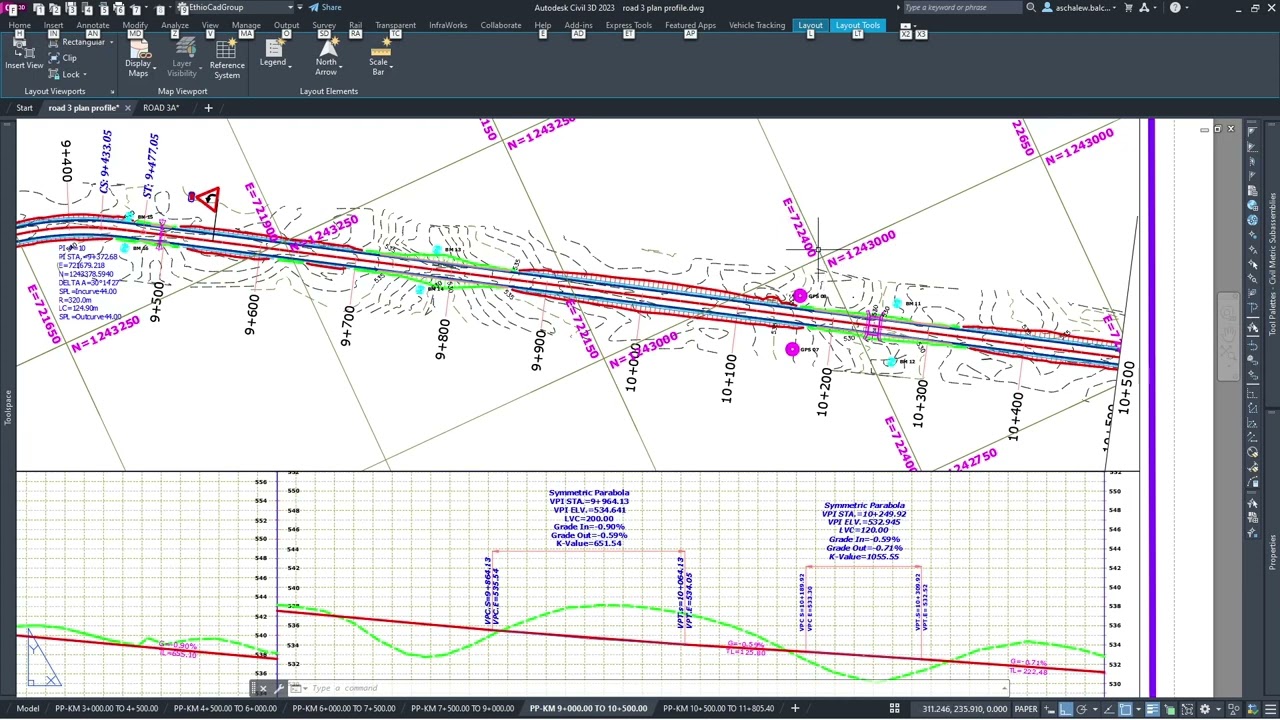Open command line customize wrench icon
The height and width of the screenshot is (720, 1280).
[x=280, y=688]
